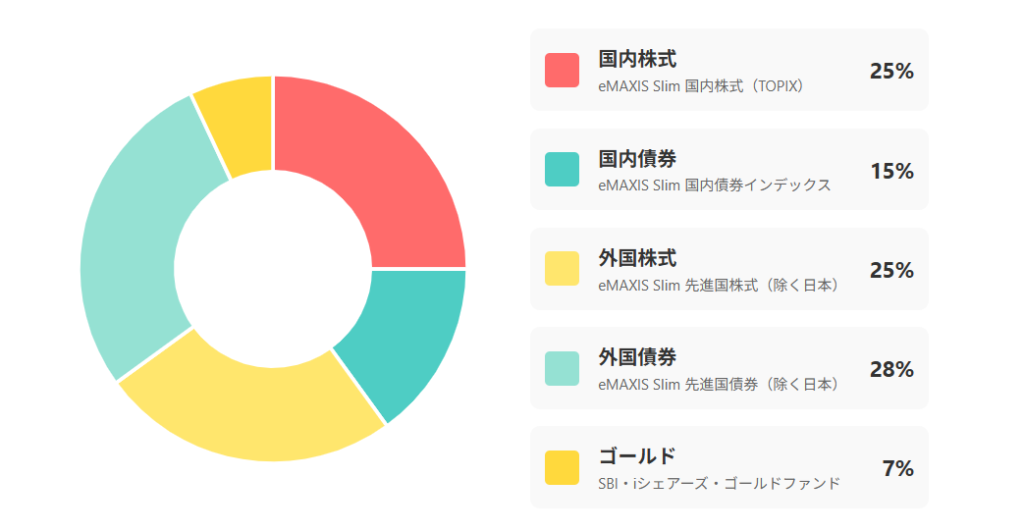Click eMAXIS Slim 国内株式（TOPIX） fund name

pos(701,86)
